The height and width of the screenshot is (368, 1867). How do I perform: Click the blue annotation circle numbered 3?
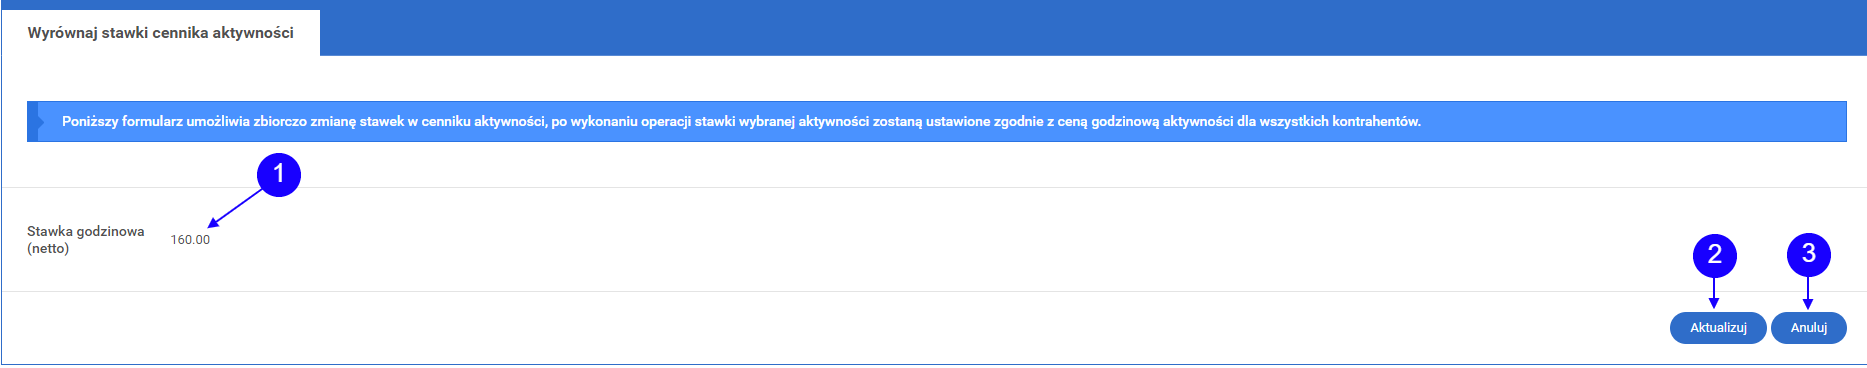(x=1808, y=254)
